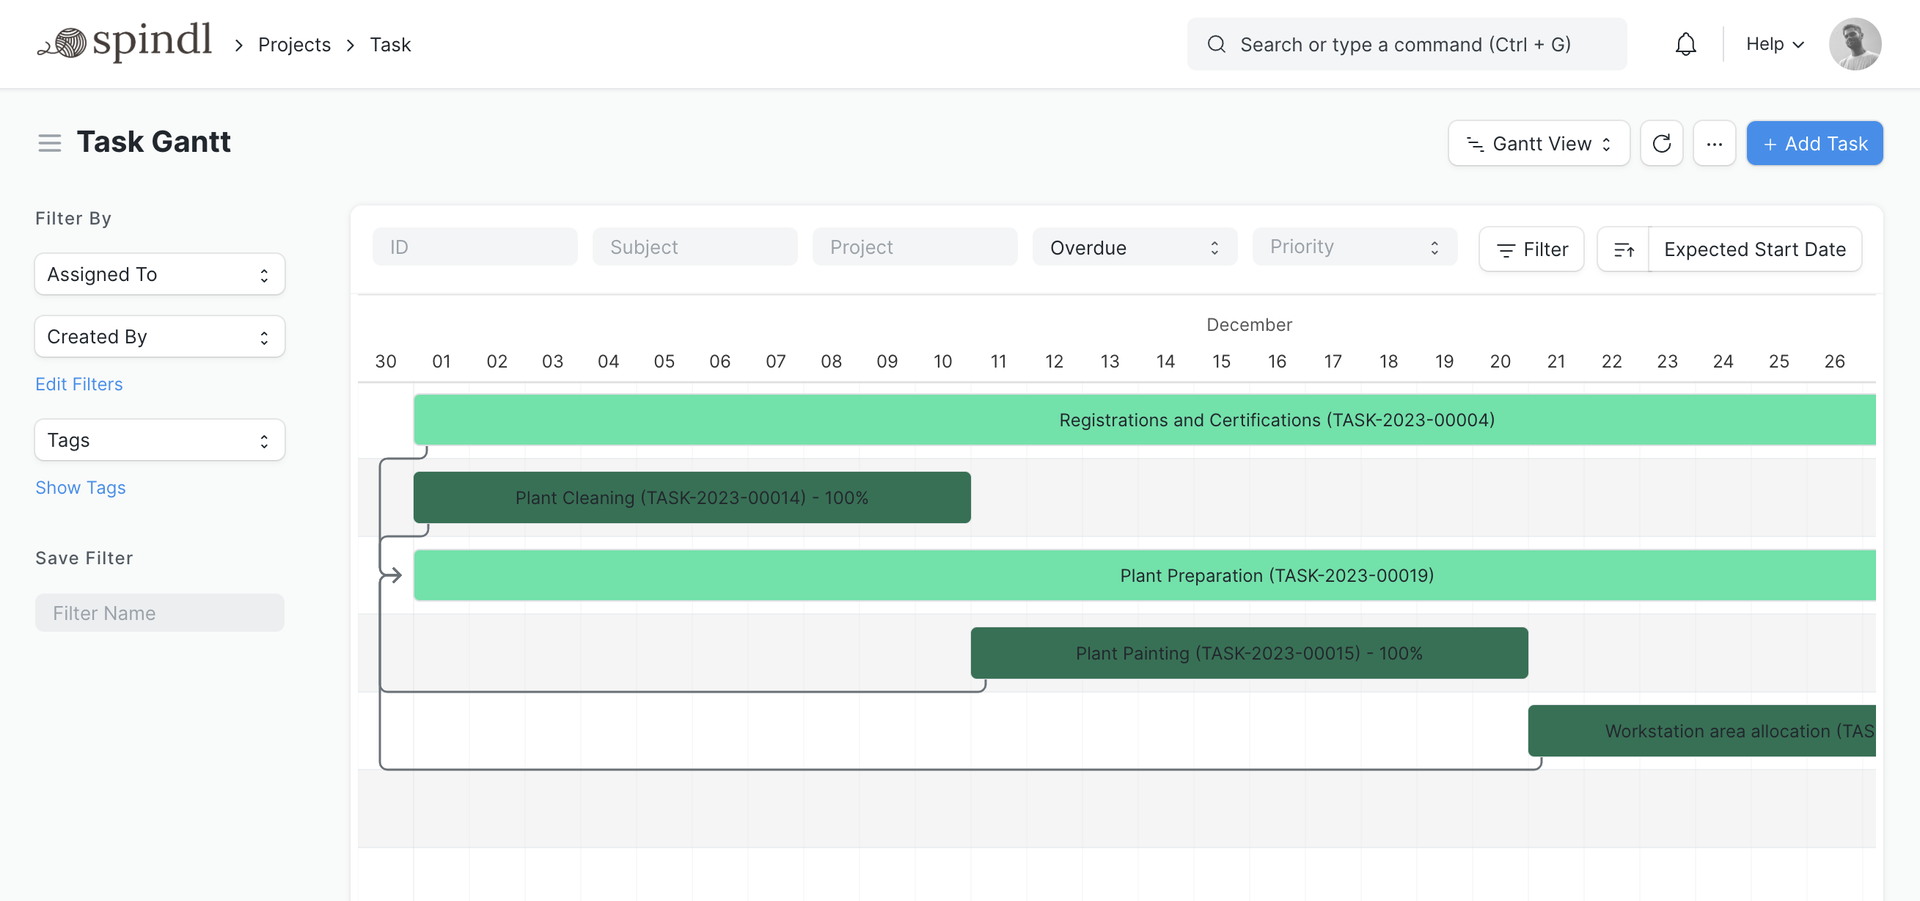Viewport: 1920px width, 901px height.
Task: Click date 26 in timeline header
Action: pos(1834,361)
